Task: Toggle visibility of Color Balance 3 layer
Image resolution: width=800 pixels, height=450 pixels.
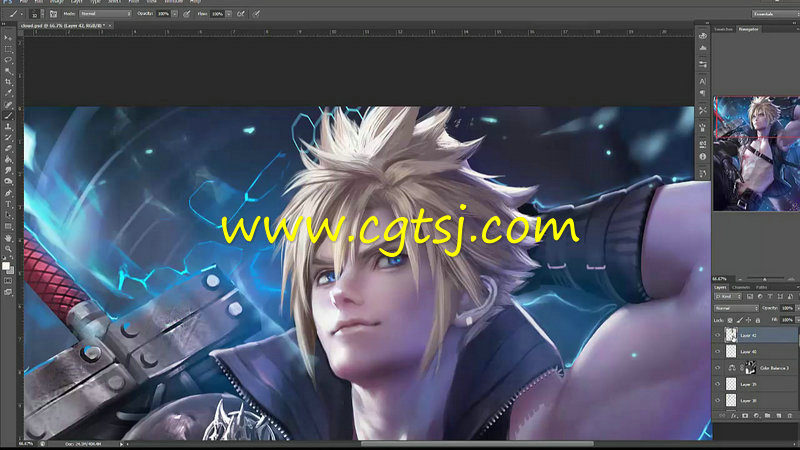Action: (718, 368)
